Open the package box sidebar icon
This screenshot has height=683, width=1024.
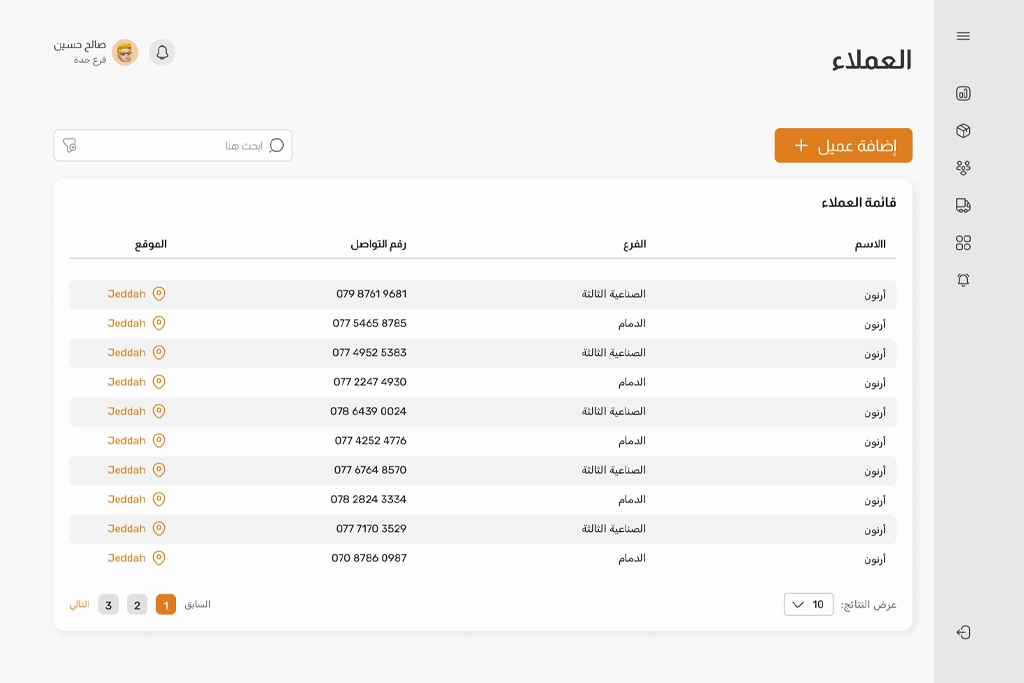963,131
